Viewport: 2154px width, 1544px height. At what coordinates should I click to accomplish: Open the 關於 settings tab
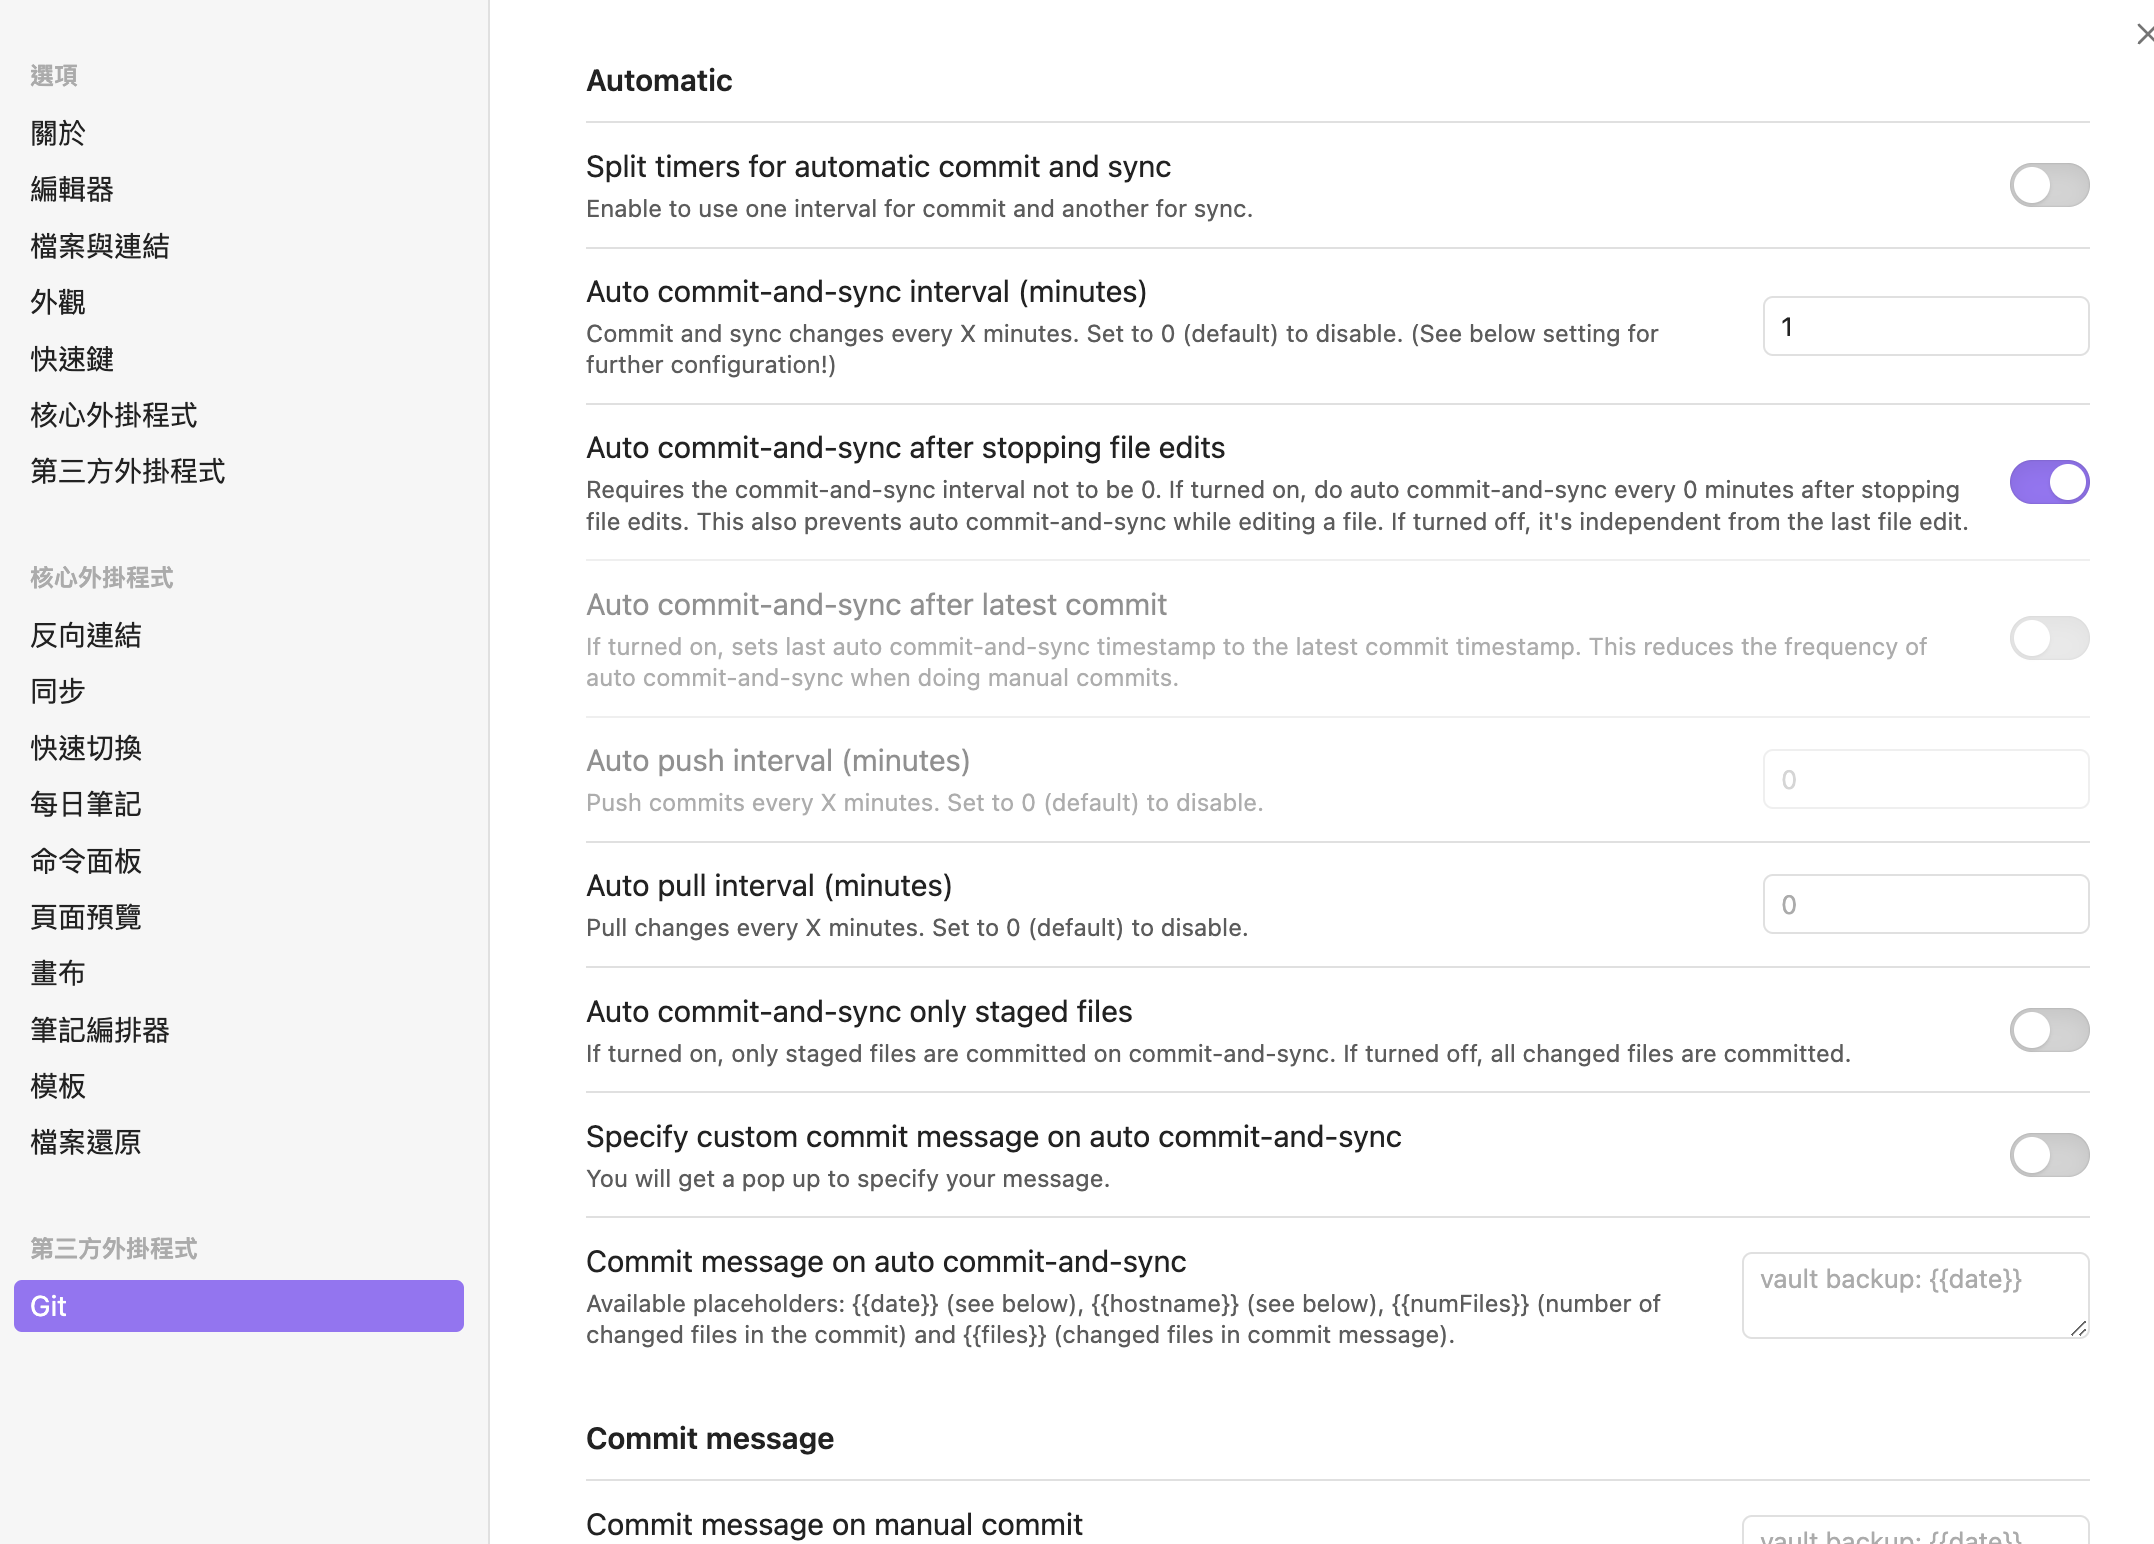pyautogui.click(x=58, y=133)
